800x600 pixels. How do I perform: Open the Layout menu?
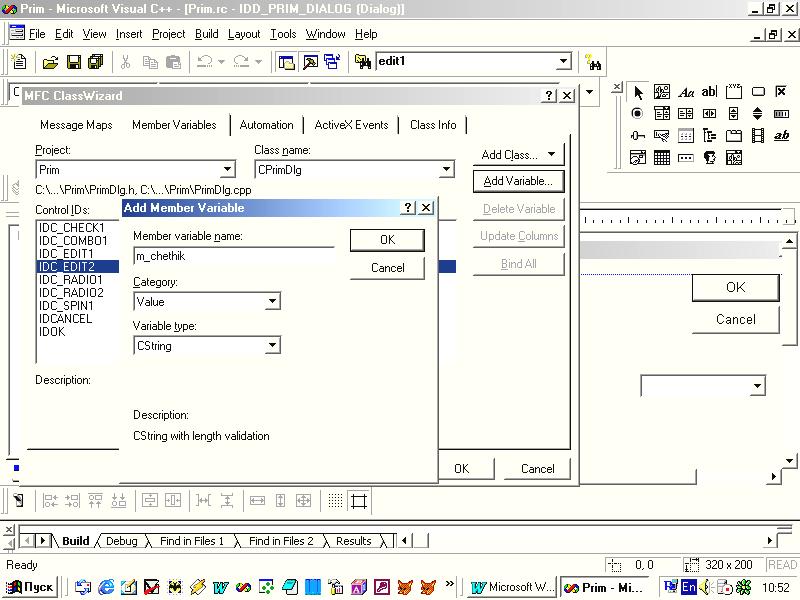point(244,34)
